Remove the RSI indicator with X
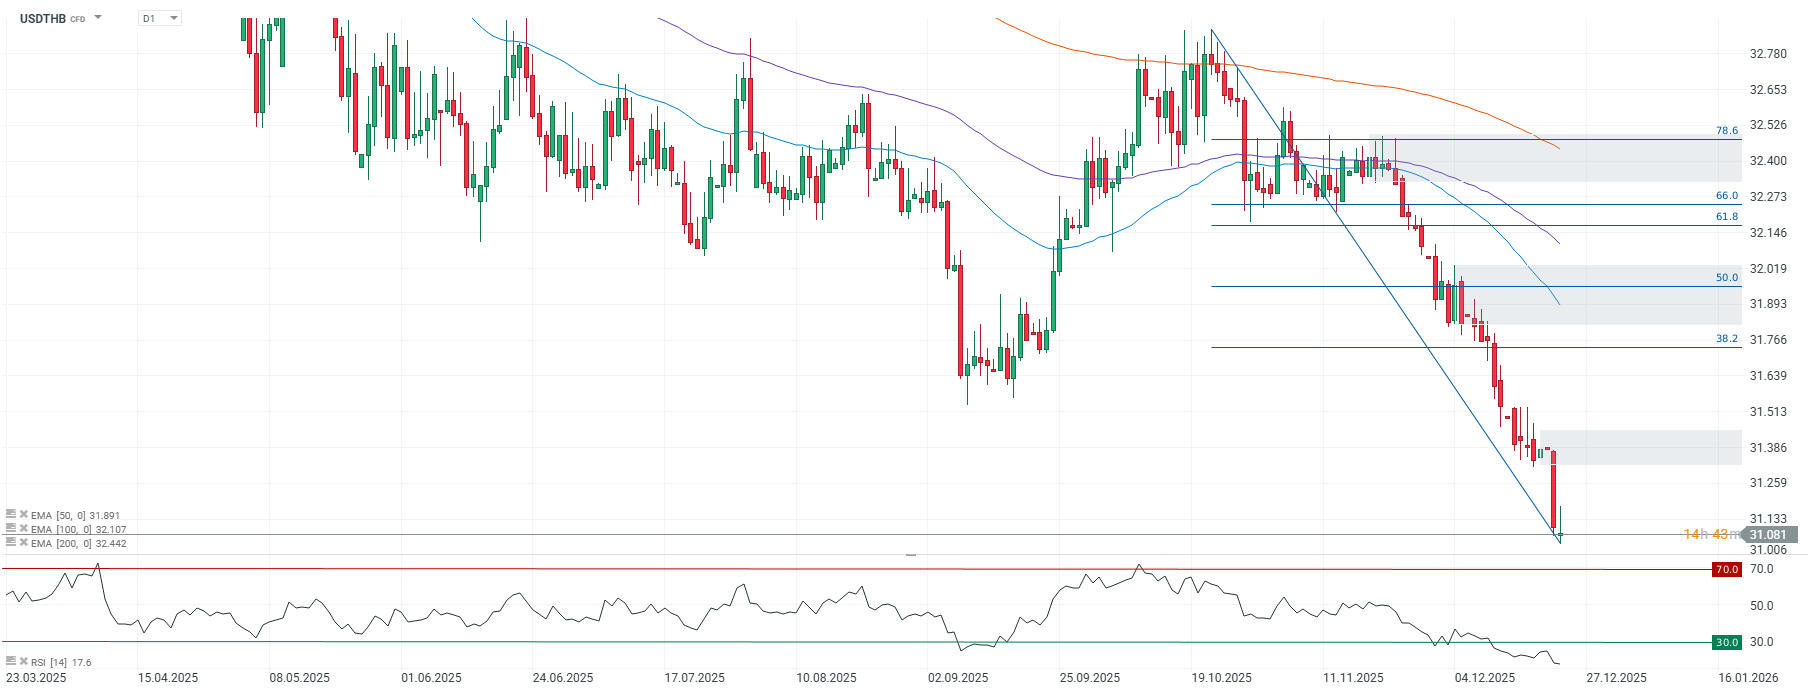 click(23, 661)
